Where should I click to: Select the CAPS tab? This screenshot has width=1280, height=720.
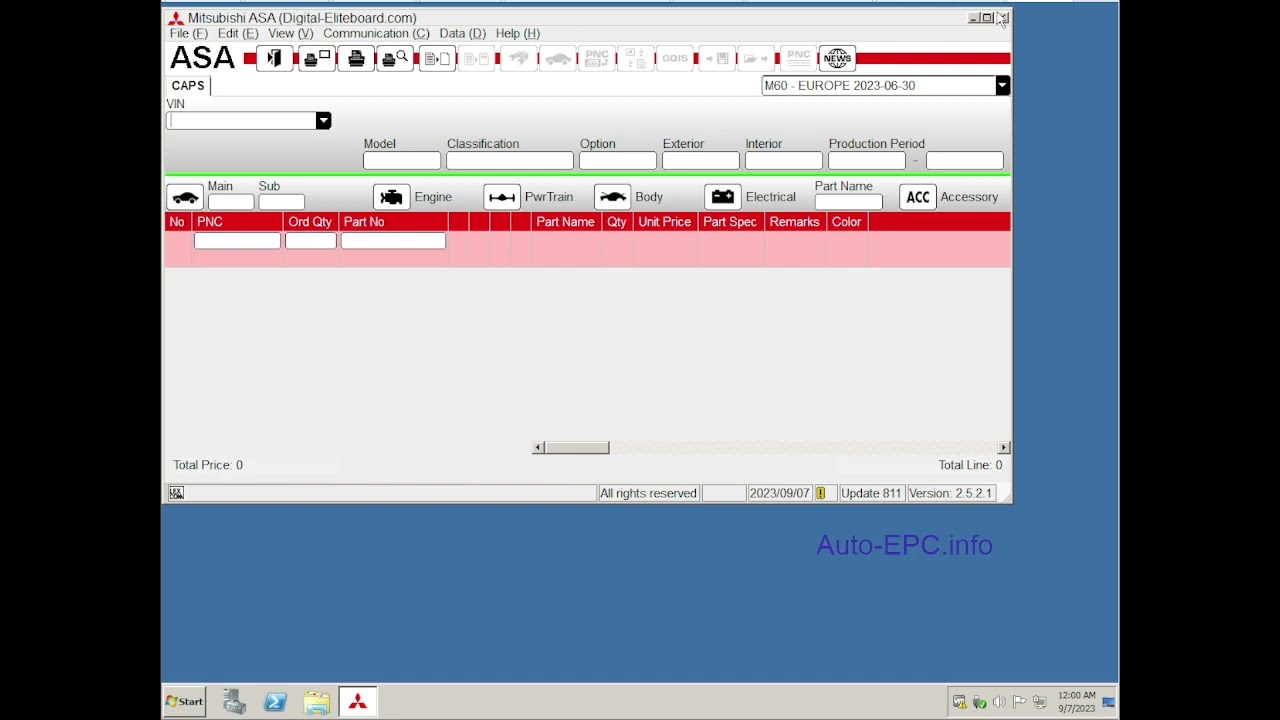click(x=188, y=86)
